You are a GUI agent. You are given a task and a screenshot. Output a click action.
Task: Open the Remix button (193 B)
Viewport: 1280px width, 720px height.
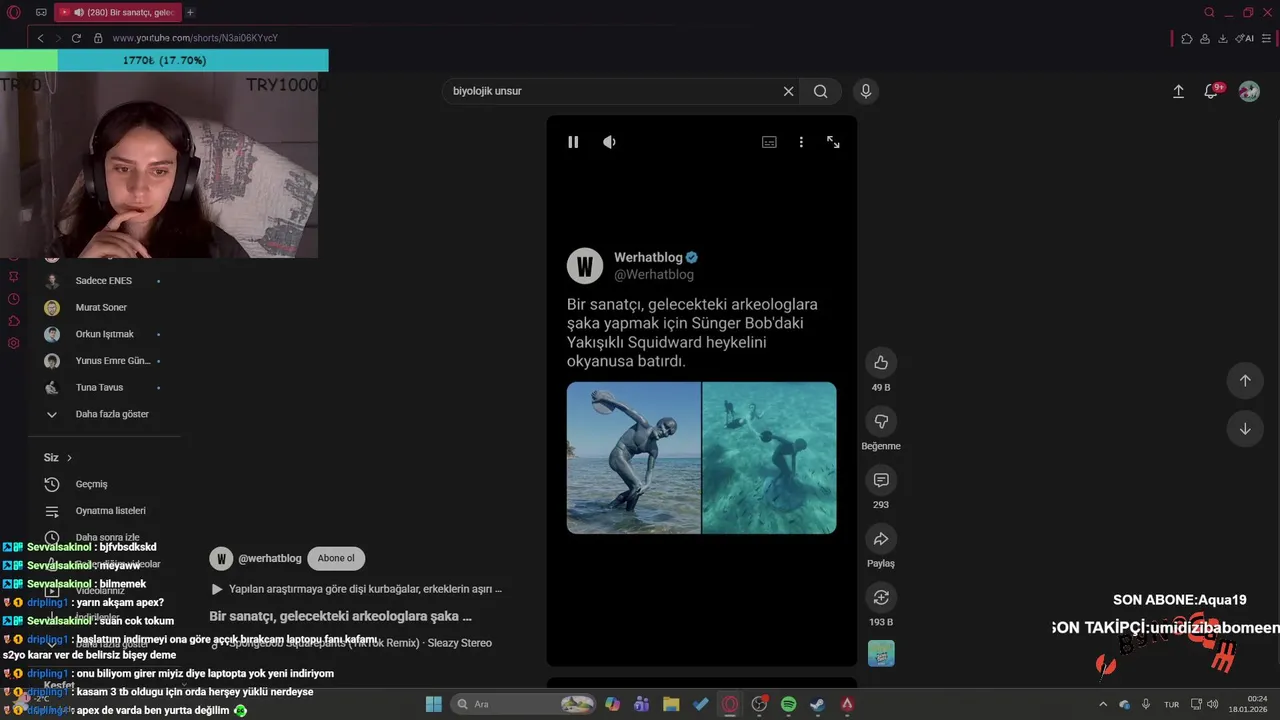point(881,597)
